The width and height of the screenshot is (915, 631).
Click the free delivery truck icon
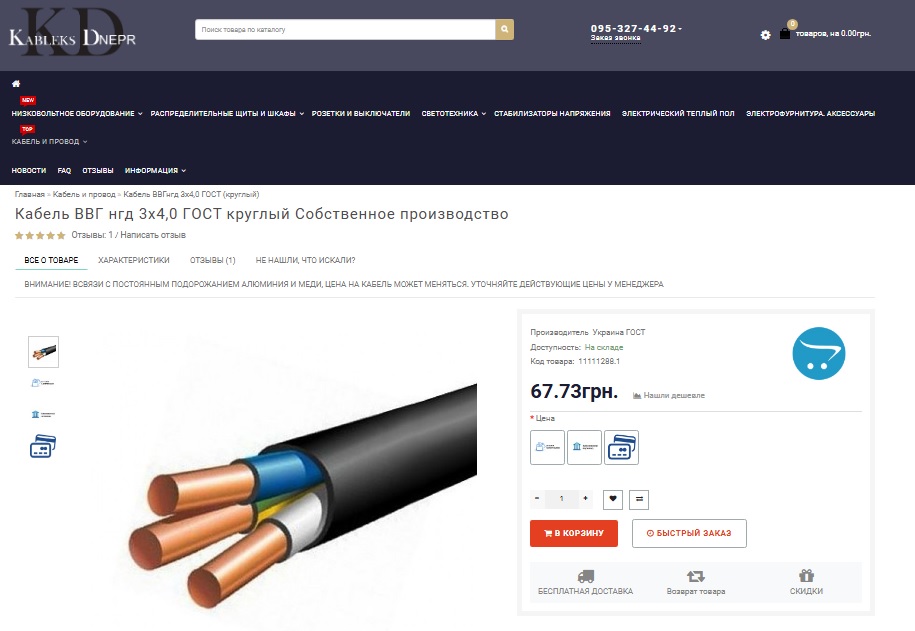click(585, 576)
